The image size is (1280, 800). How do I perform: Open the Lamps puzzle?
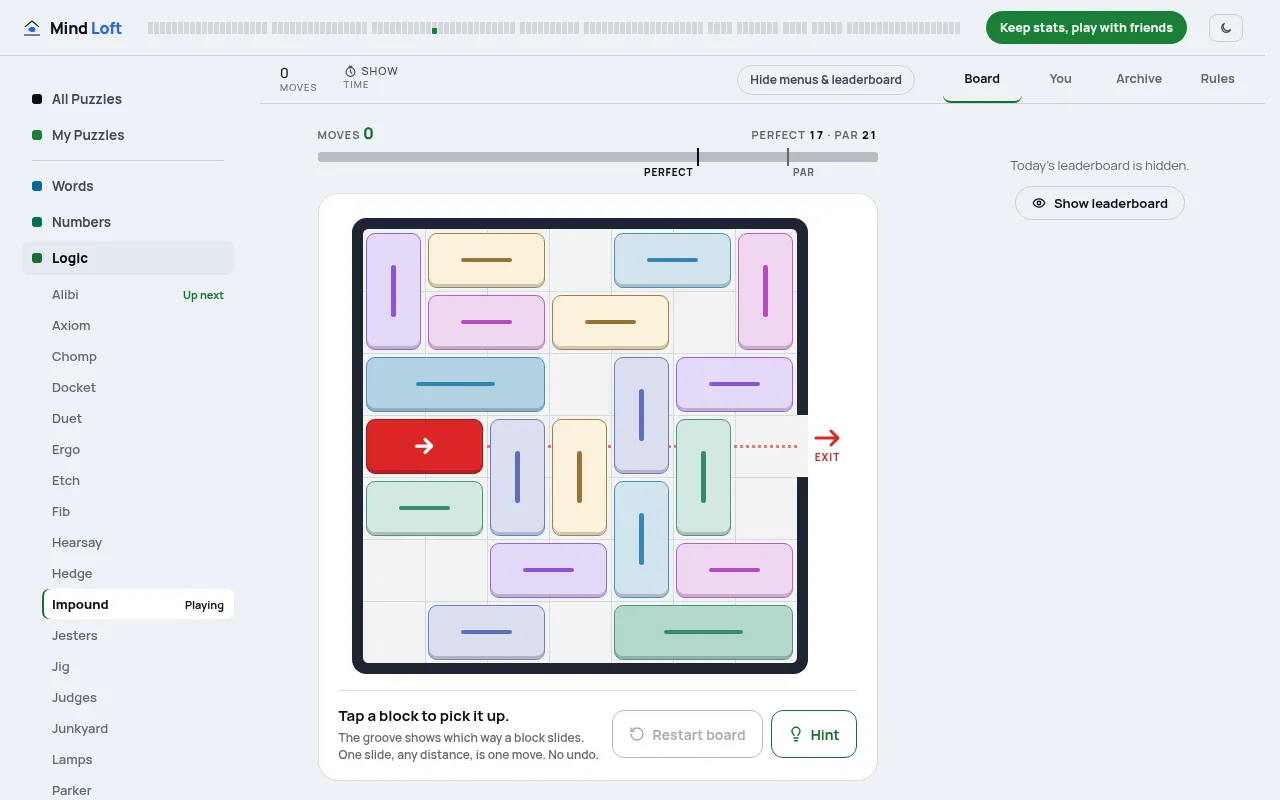(x=138, y=760)
